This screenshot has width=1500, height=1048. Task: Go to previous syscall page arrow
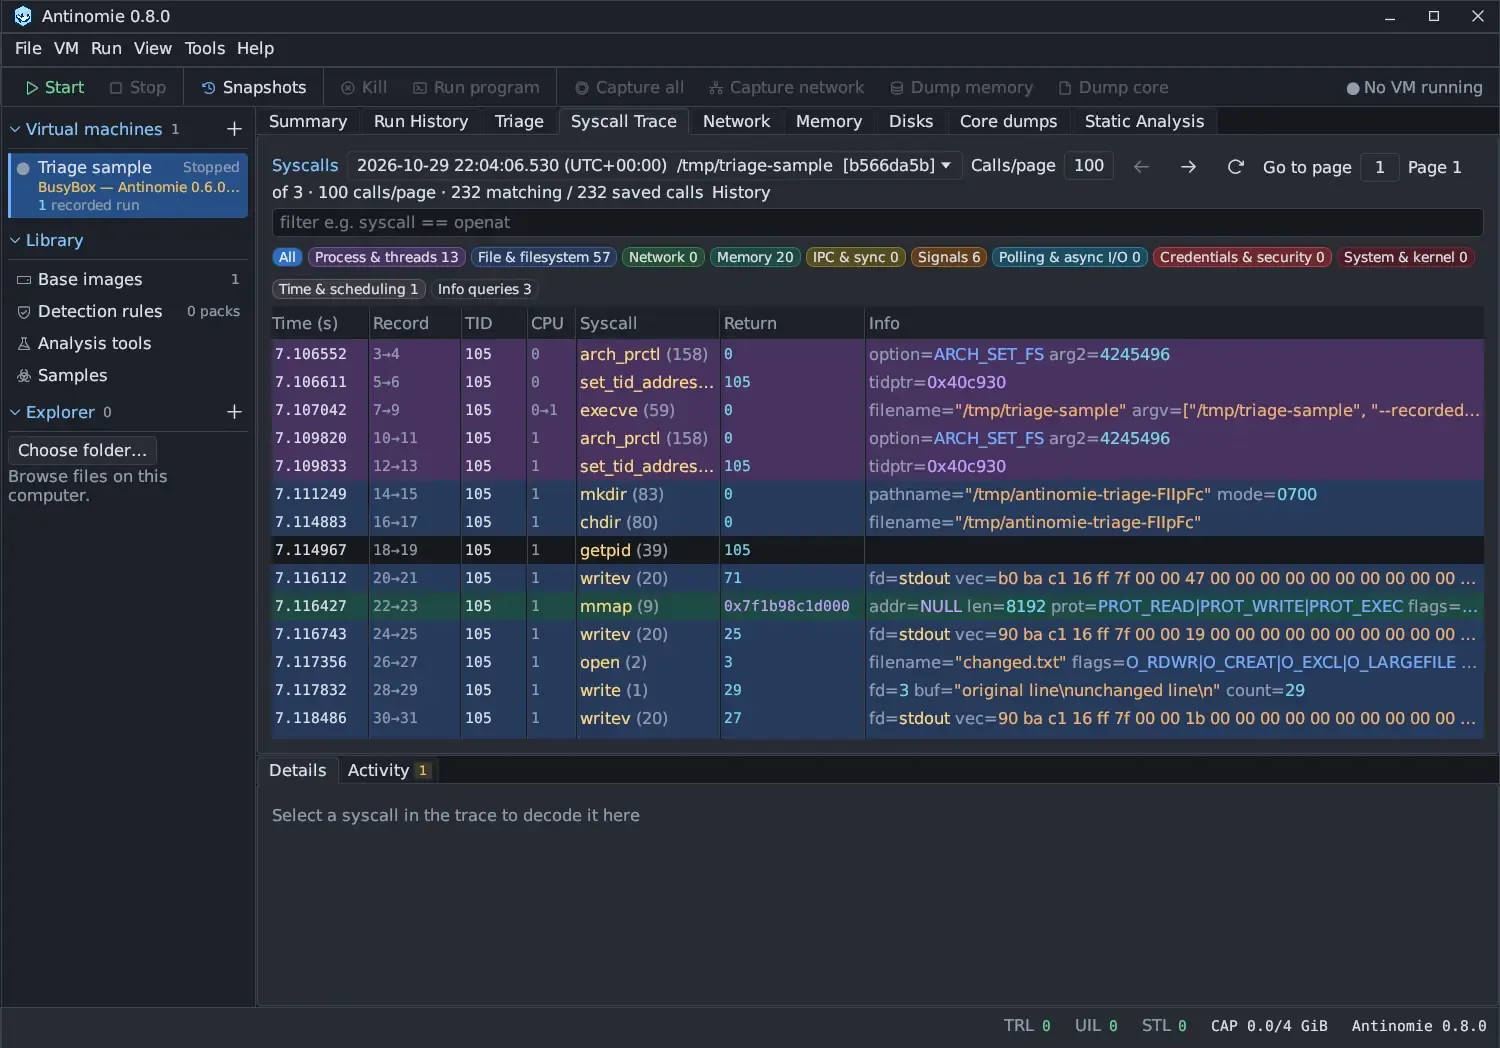pos(1141,167)
